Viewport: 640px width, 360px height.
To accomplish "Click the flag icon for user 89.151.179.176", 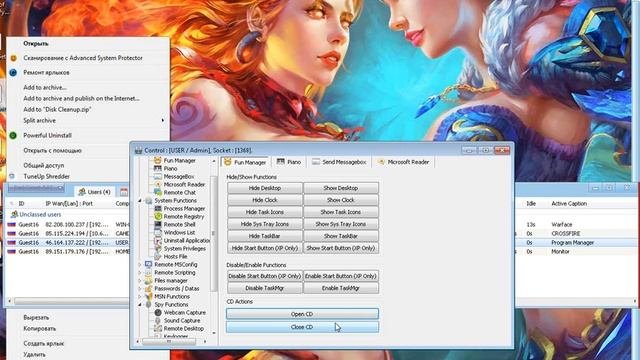I will [11, 251].
